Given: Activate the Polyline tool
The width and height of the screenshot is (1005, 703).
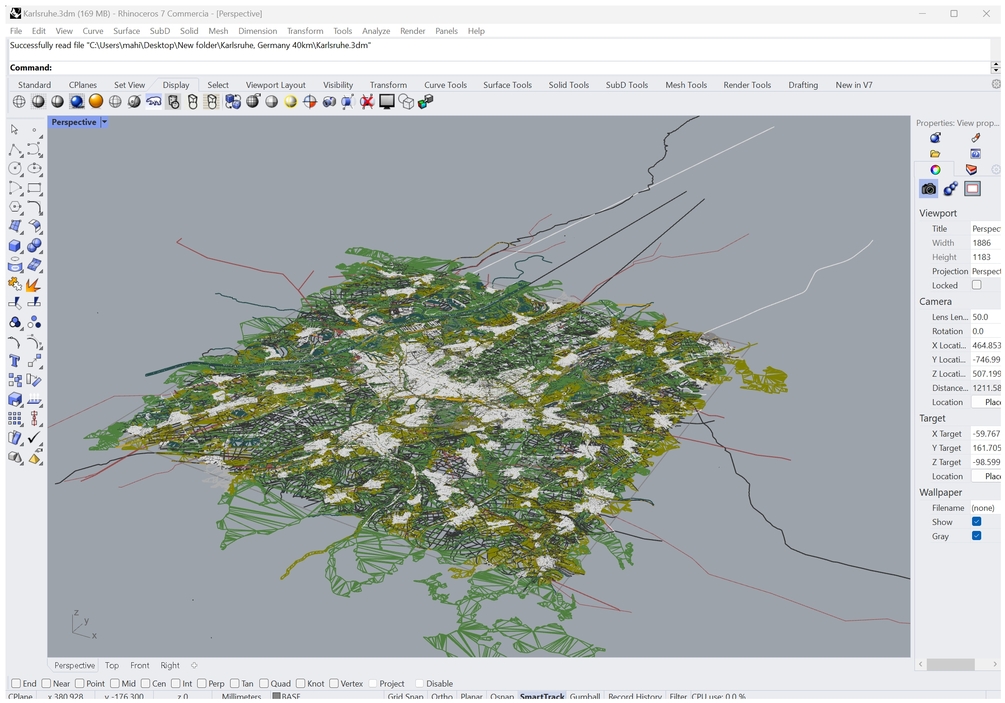Looking at the screenshot, I should [15, 150].
